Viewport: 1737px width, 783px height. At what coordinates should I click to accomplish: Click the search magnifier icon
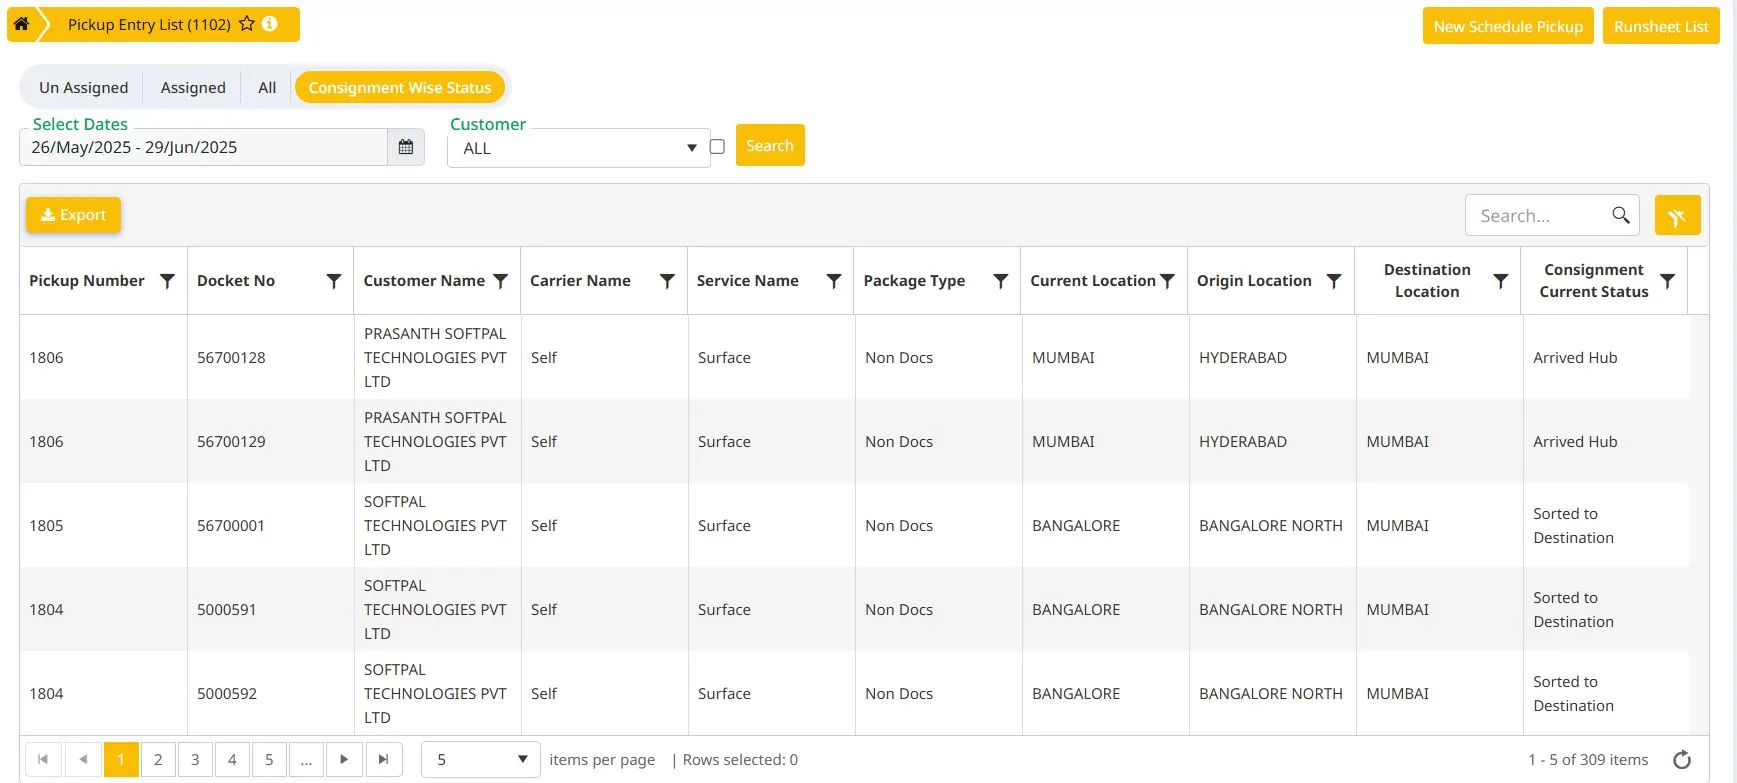pos(1621,215)
